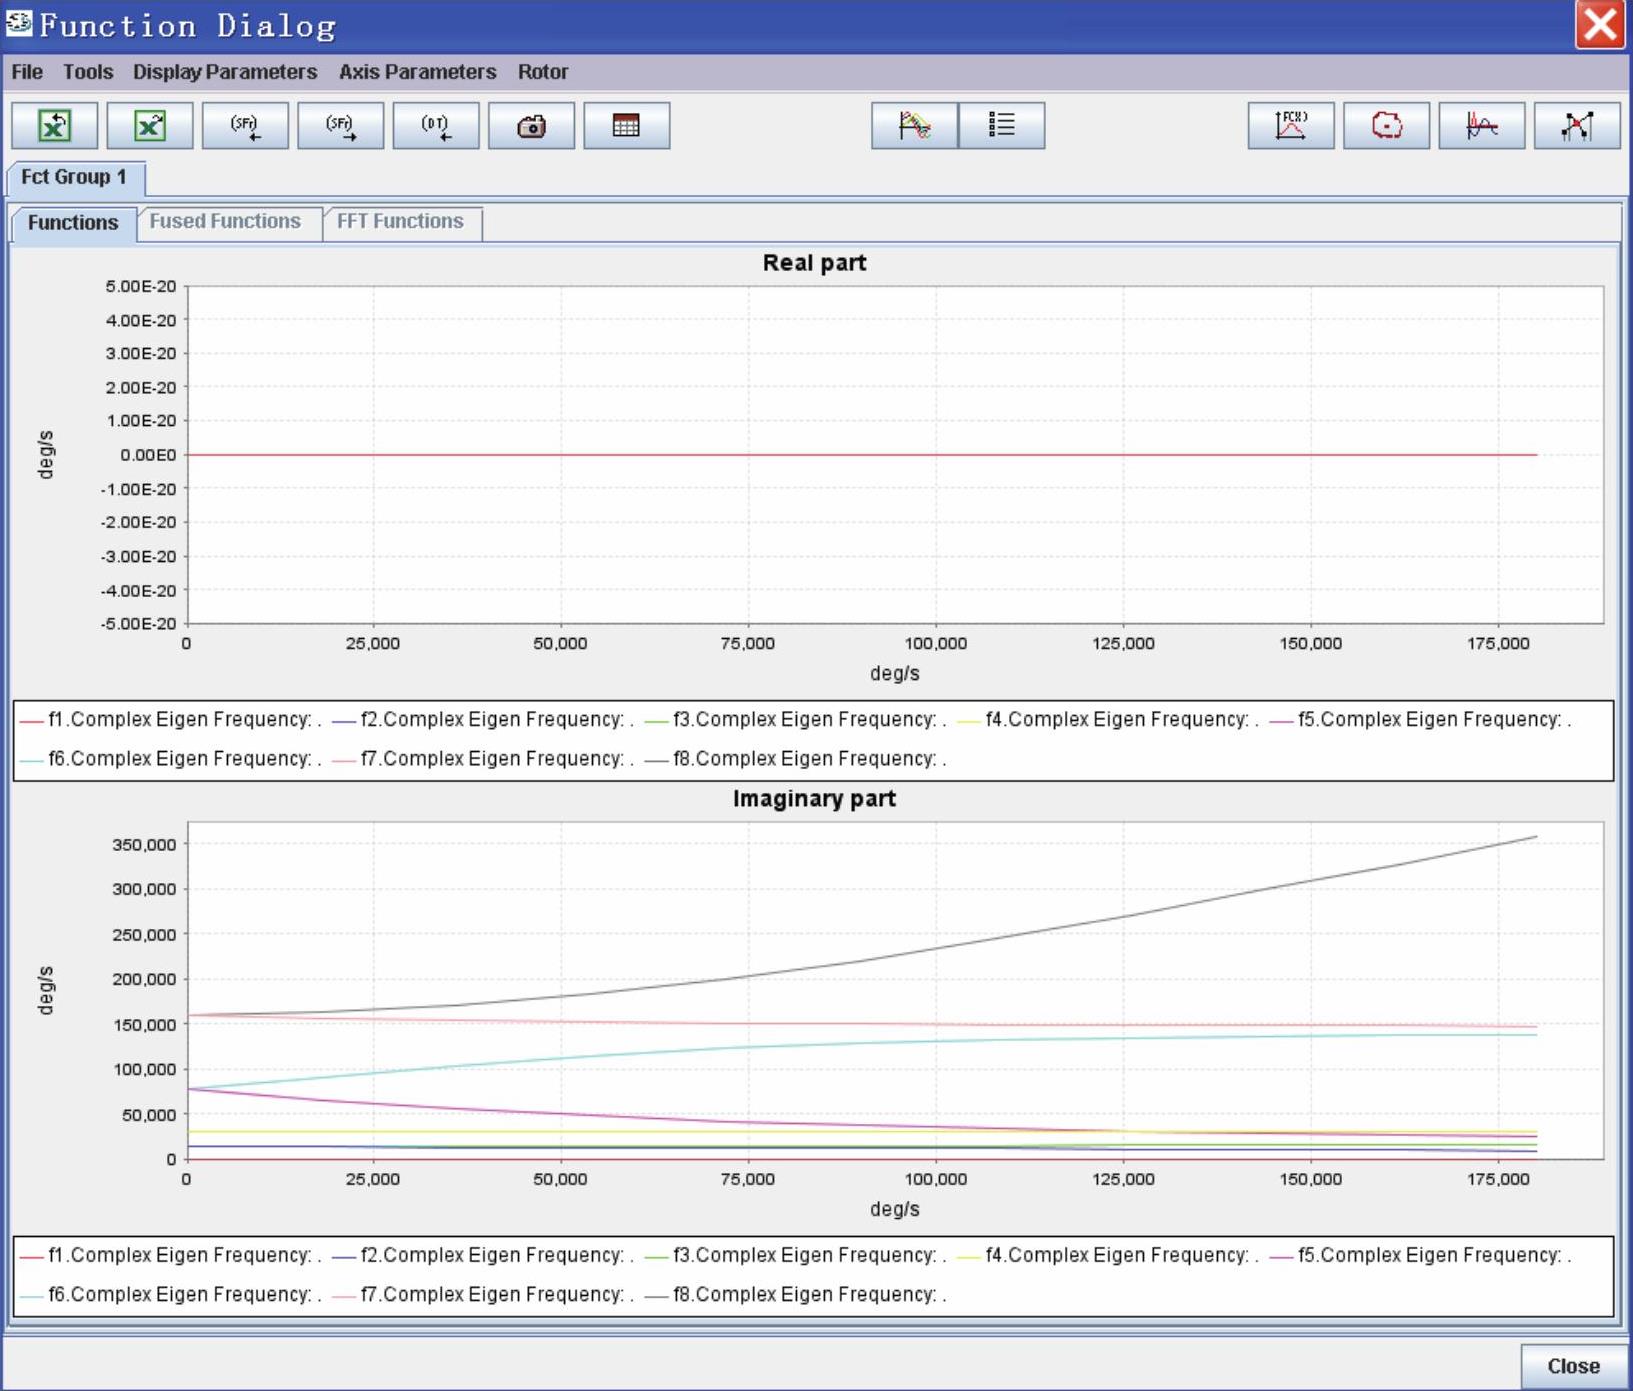Open the Rotor menu
This screenshot has width=1633, height=1391.
tap(542, 72)
